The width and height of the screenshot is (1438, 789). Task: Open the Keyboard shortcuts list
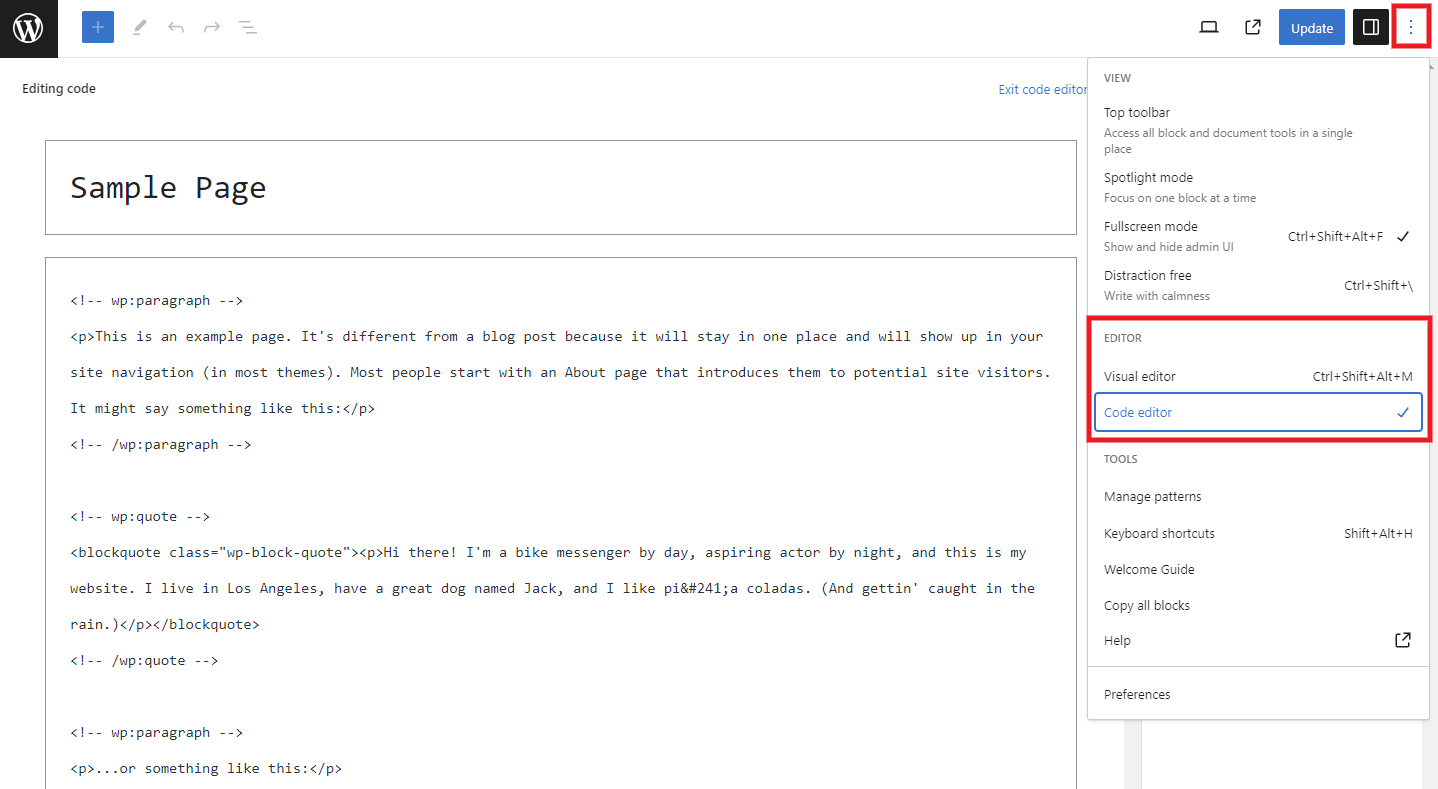[x=1159, y=533]
